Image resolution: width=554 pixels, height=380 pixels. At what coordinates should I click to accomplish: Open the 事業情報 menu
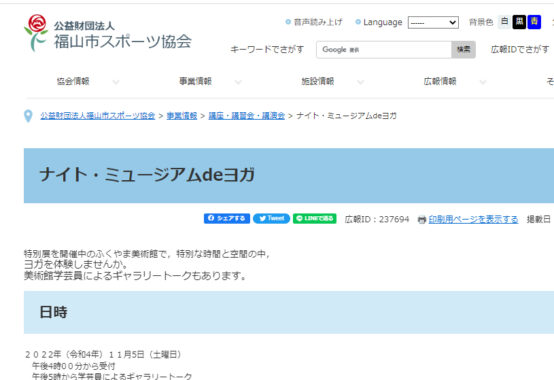pos(195,81)
